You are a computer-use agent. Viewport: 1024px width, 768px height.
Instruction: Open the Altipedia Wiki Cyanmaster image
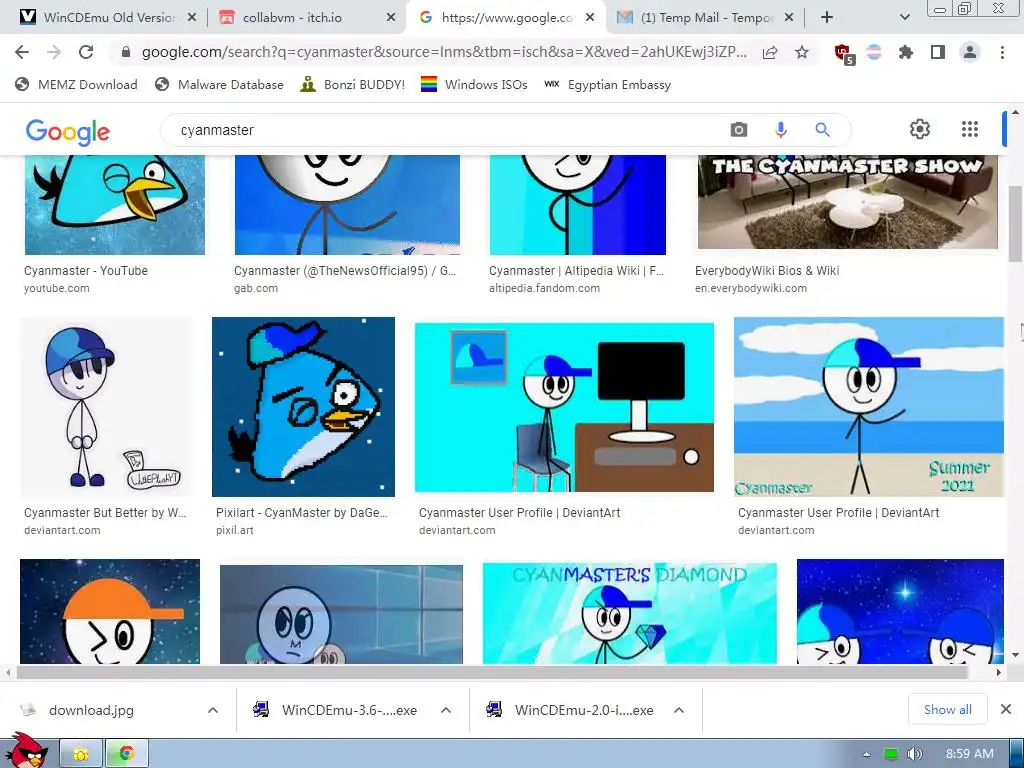(577, 204)
